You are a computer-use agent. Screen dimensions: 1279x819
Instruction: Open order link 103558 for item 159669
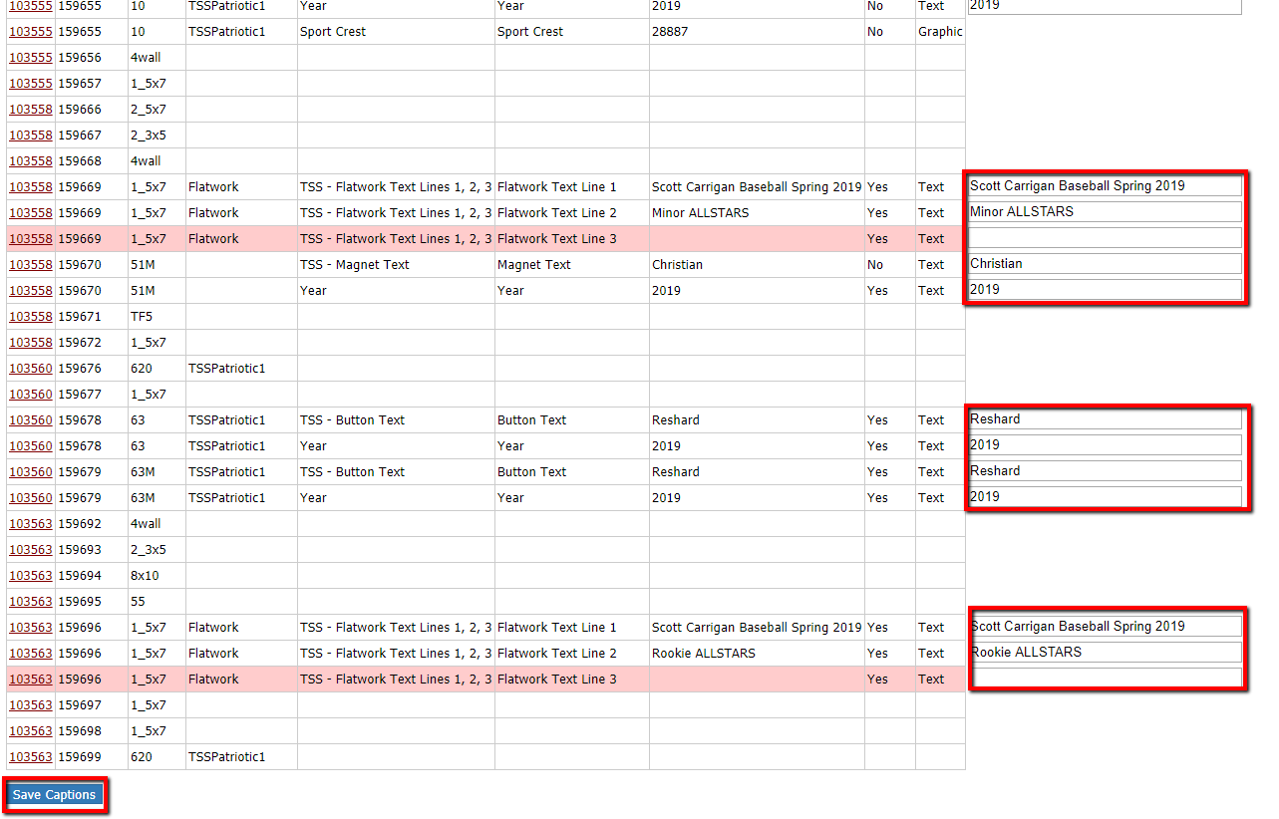[29, 186]
